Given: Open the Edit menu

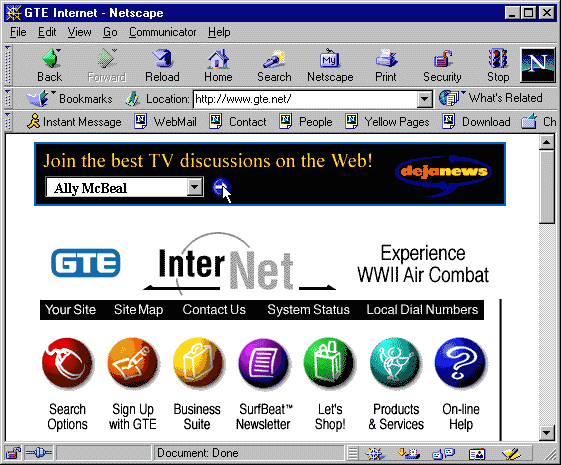Looking at the screenshot, I should tap(47, 32).
